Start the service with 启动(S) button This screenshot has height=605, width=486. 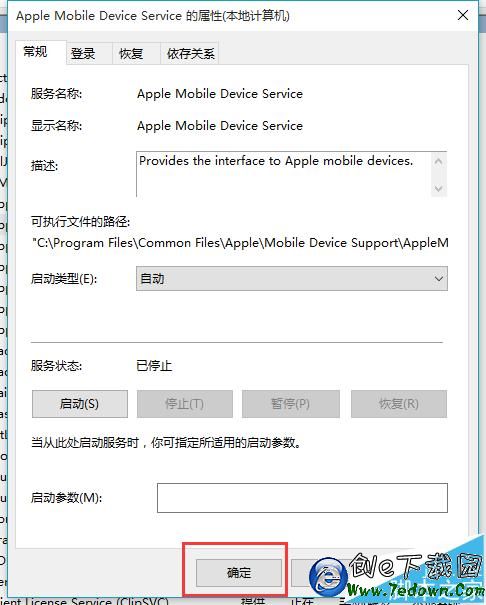click(x=80, y=404)
